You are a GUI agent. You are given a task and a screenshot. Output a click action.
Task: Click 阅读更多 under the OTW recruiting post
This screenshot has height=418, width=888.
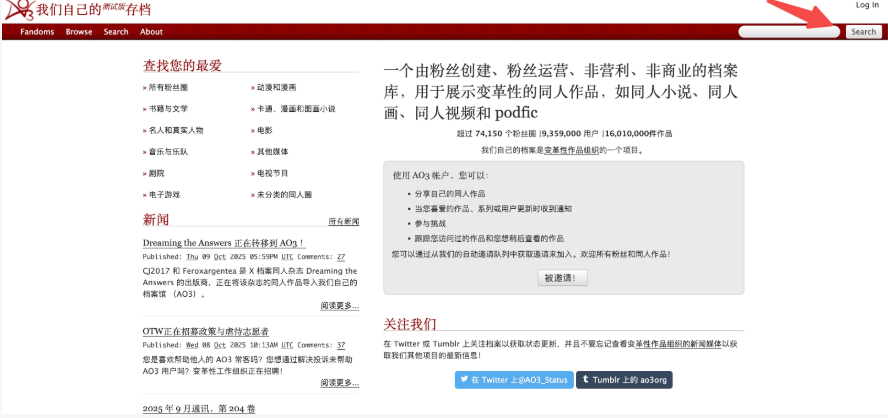pos(339,383)
